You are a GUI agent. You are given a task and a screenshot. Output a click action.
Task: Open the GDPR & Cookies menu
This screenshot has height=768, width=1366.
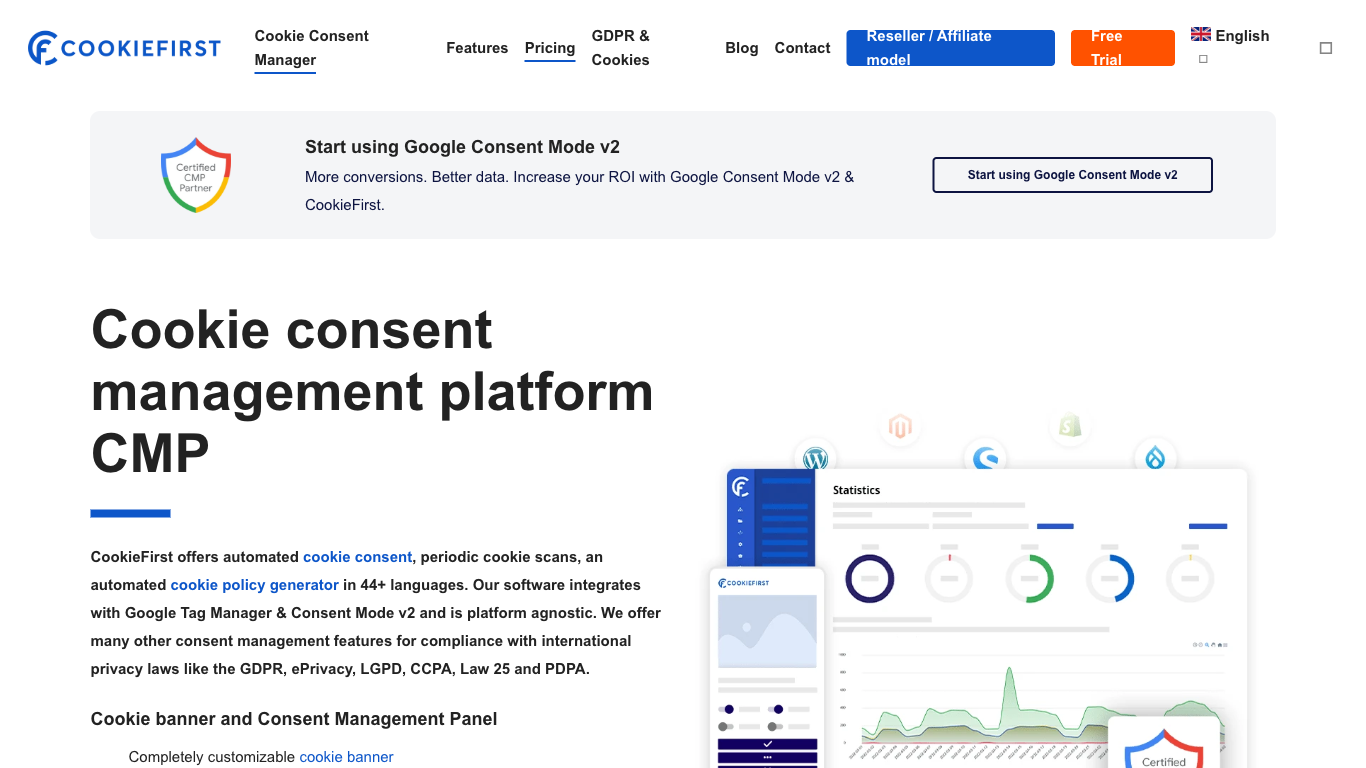620,48
